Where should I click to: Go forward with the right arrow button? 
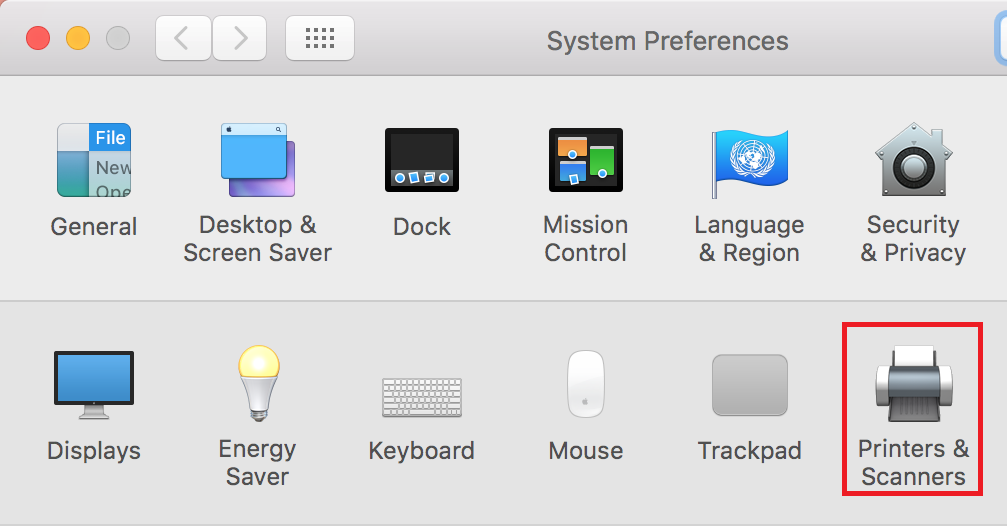(x=240, y=39)
